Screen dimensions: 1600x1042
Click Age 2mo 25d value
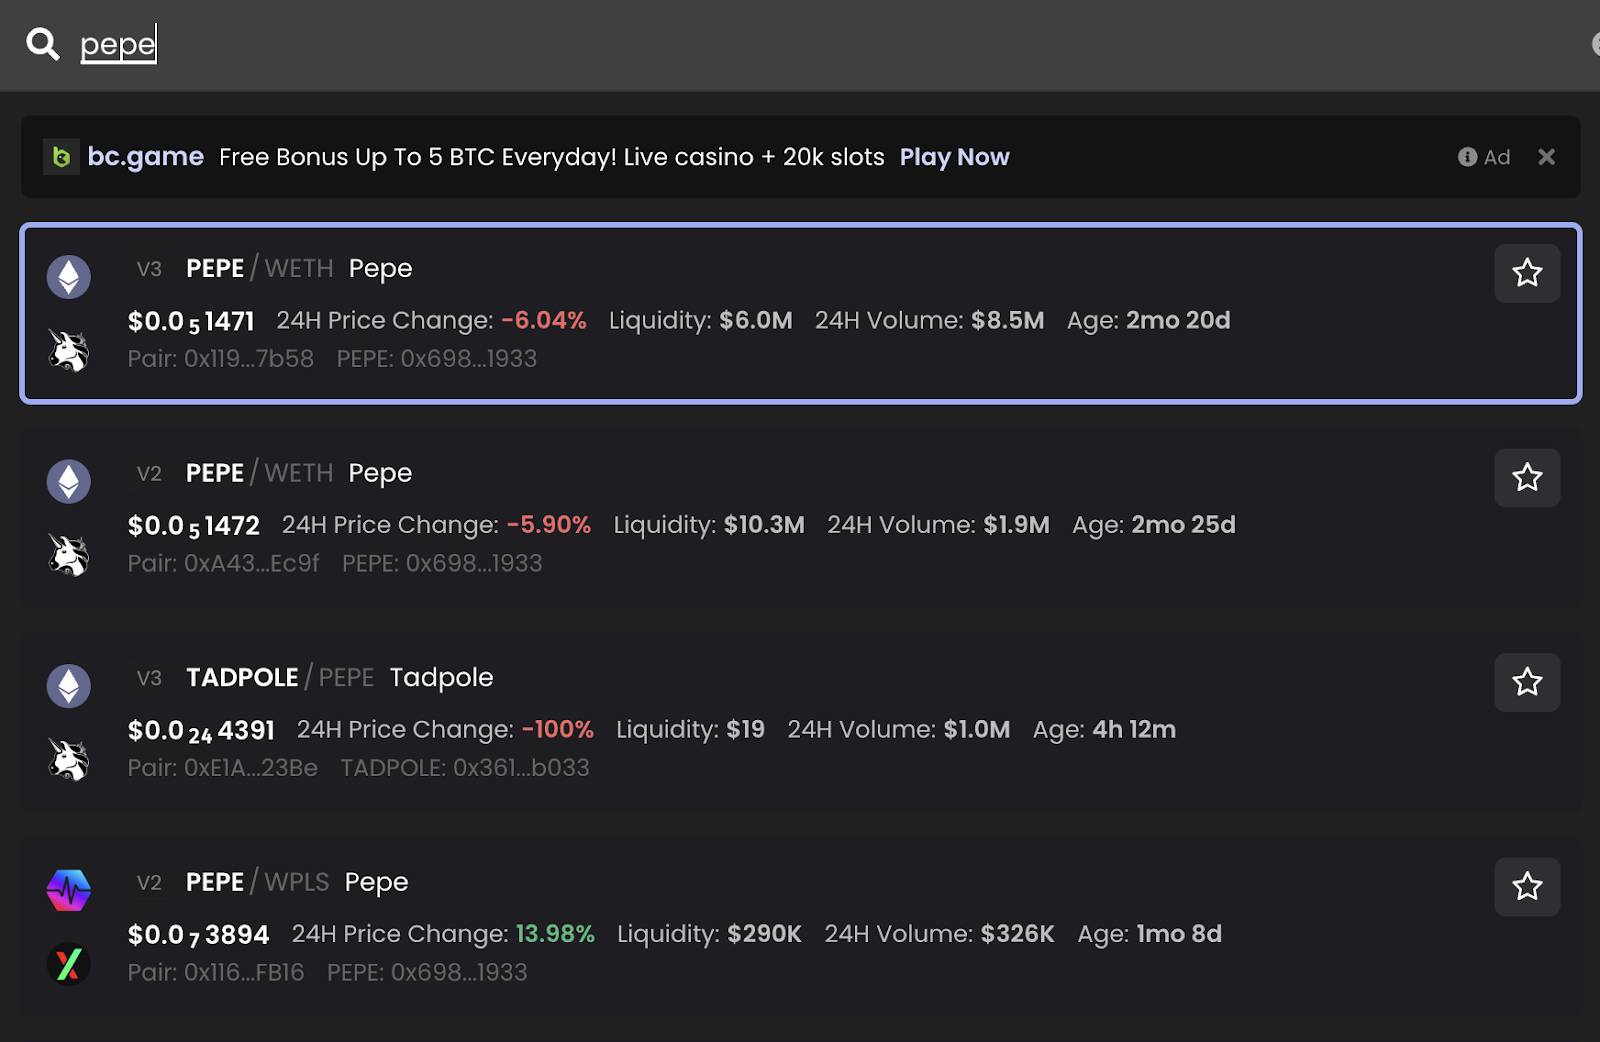tap(1183, 525)
